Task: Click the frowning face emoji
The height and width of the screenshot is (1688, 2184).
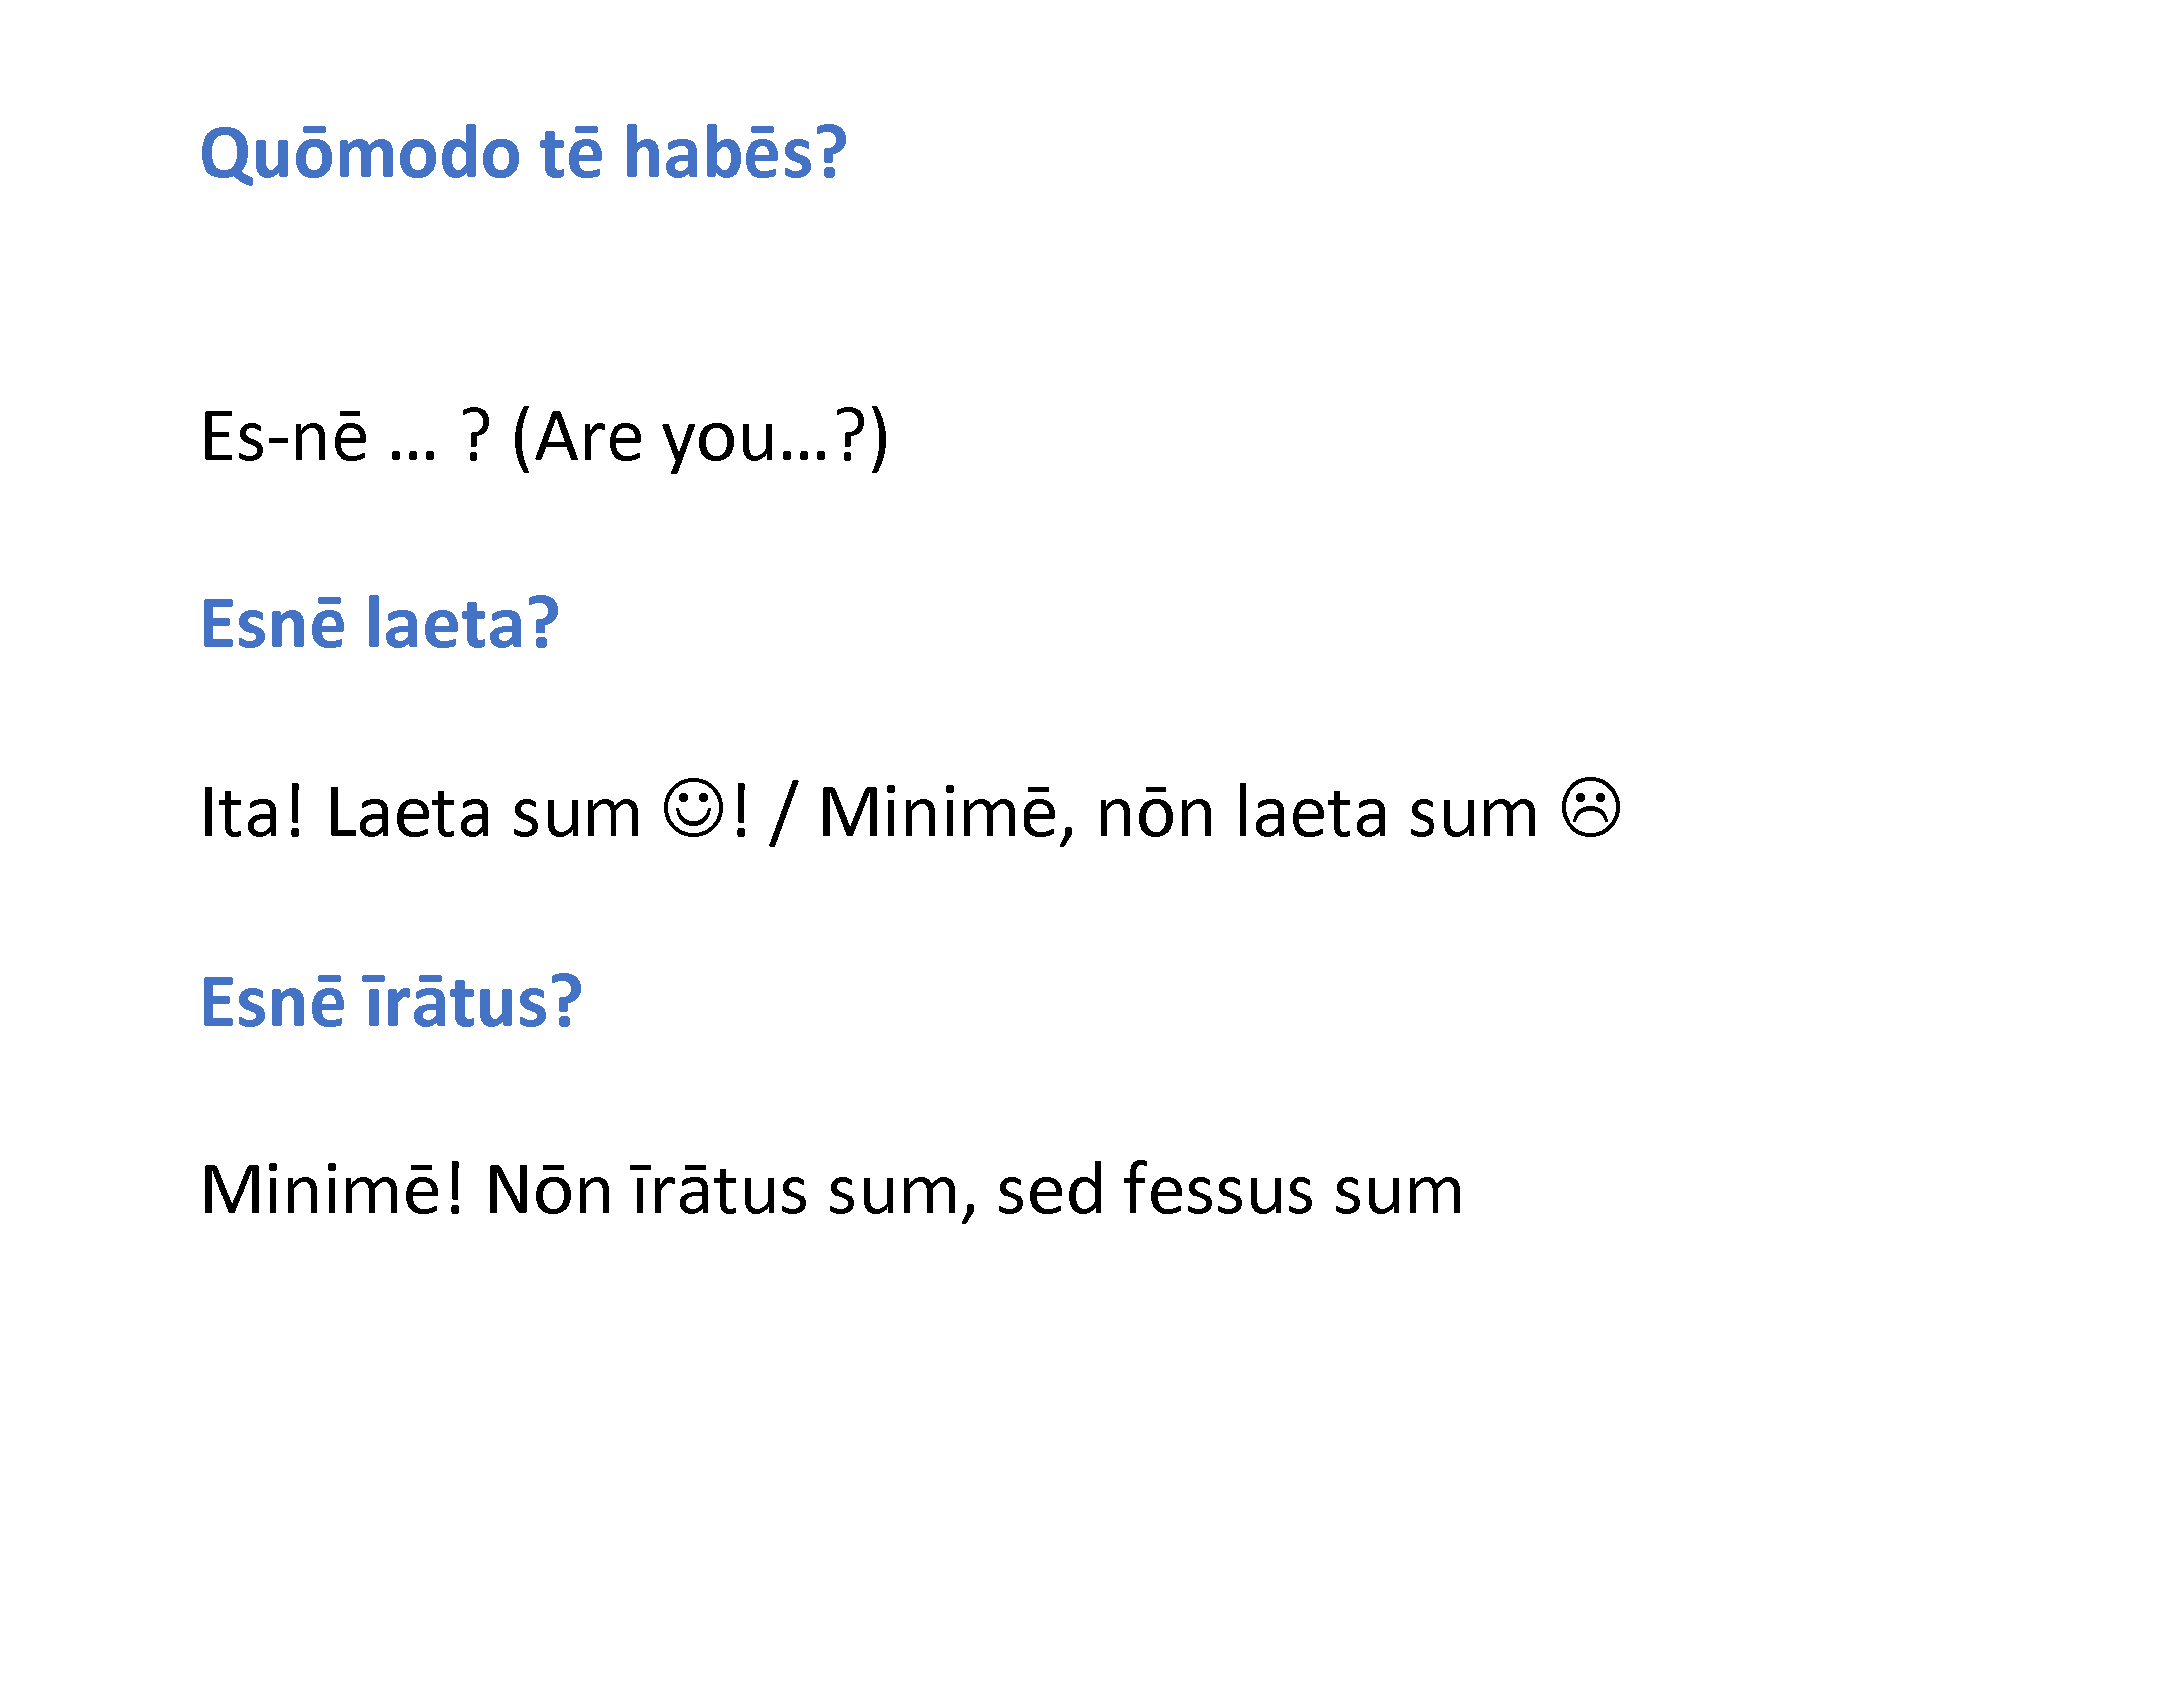Action: 1590,808
